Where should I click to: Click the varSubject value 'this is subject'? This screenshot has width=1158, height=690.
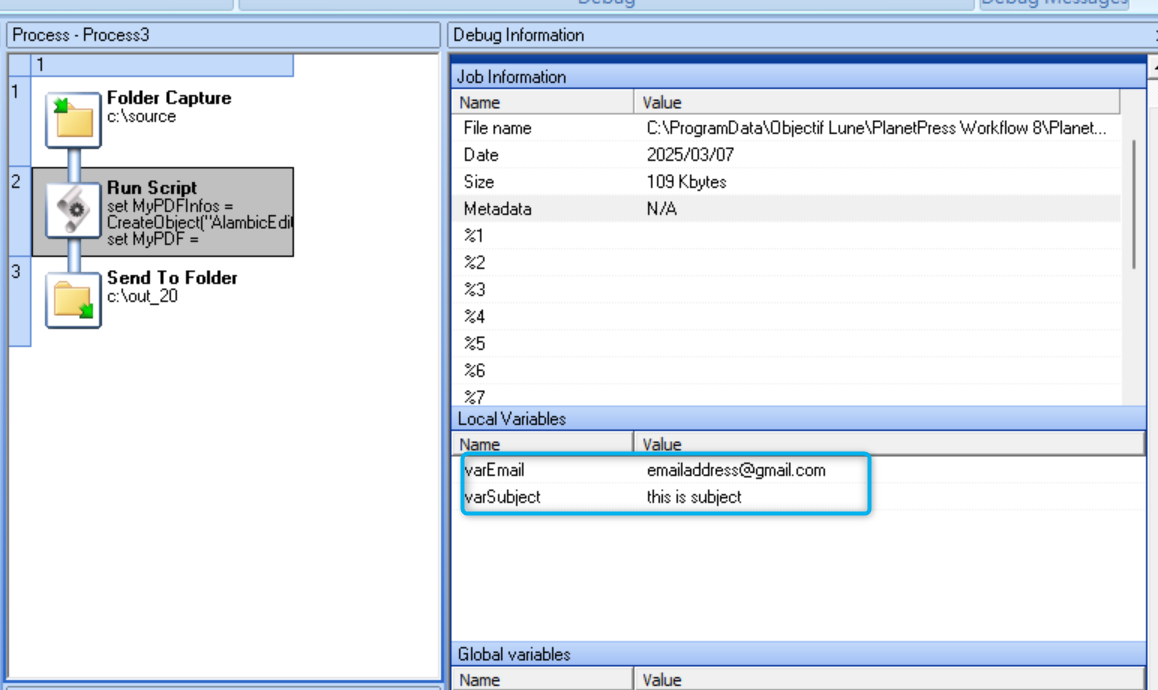click(x=694, y=497)
